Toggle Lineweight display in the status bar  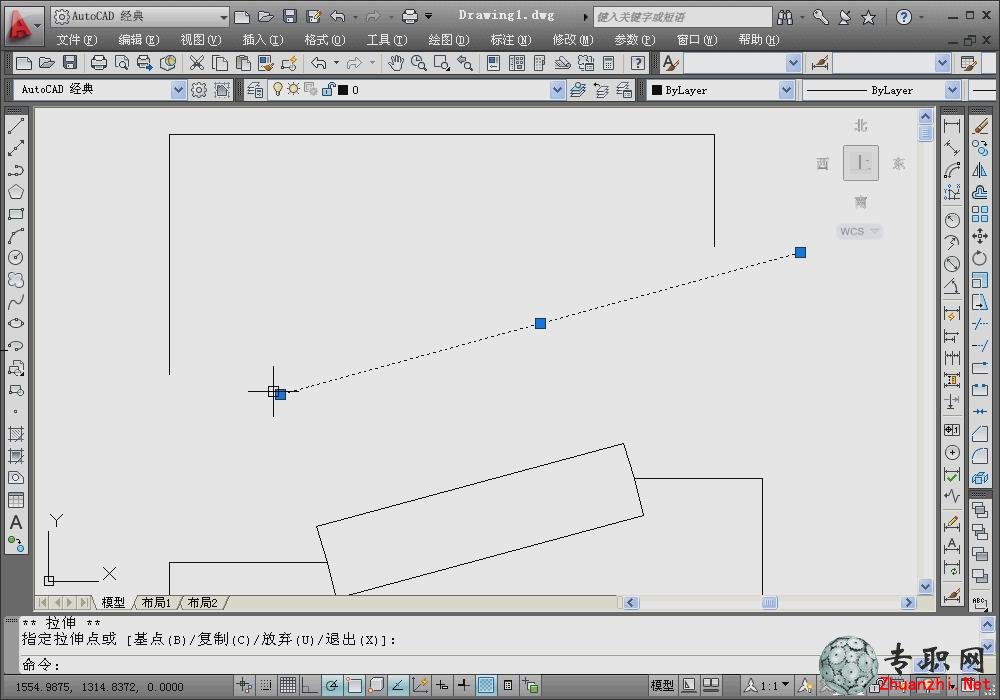pyautogui.click(x=464, y=685)
